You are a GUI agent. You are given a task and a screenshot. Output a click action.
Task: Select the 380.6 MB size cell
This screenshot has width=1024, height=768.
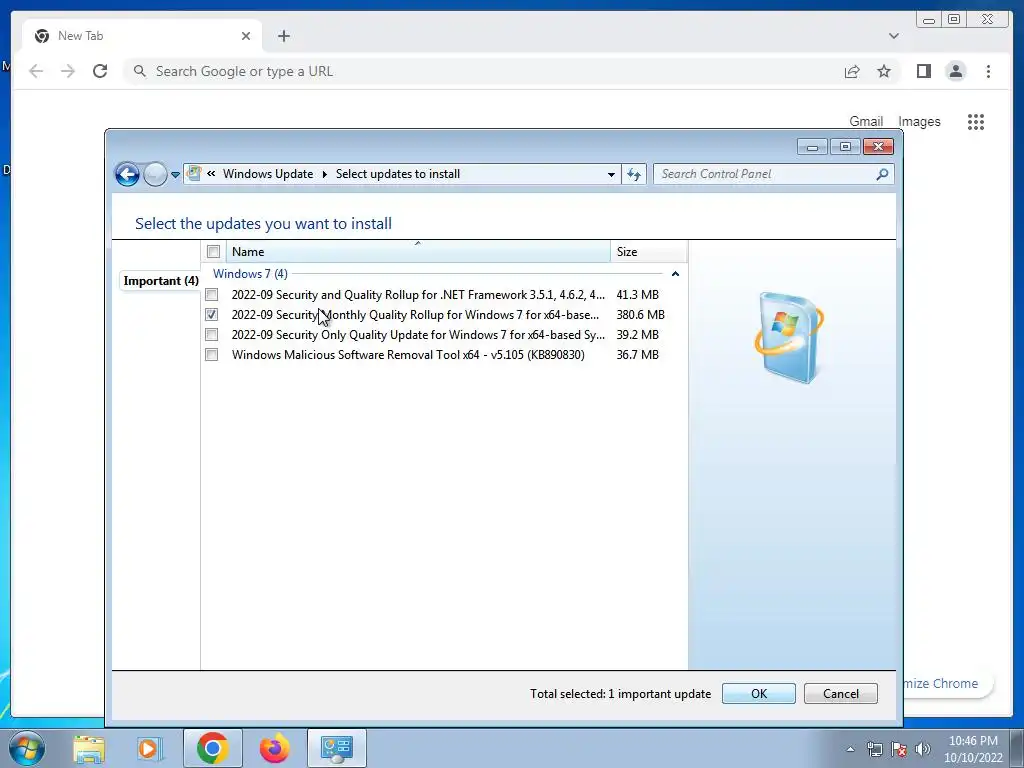(x=641, y=315)
